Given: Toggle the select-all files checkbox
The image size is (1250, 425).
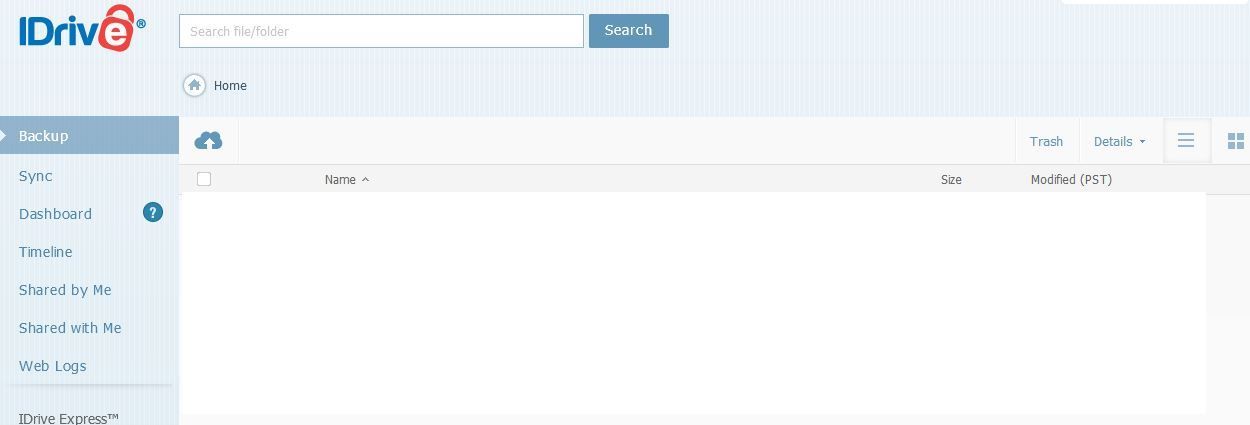Looking at the screenshot, I should pos(204,179).
